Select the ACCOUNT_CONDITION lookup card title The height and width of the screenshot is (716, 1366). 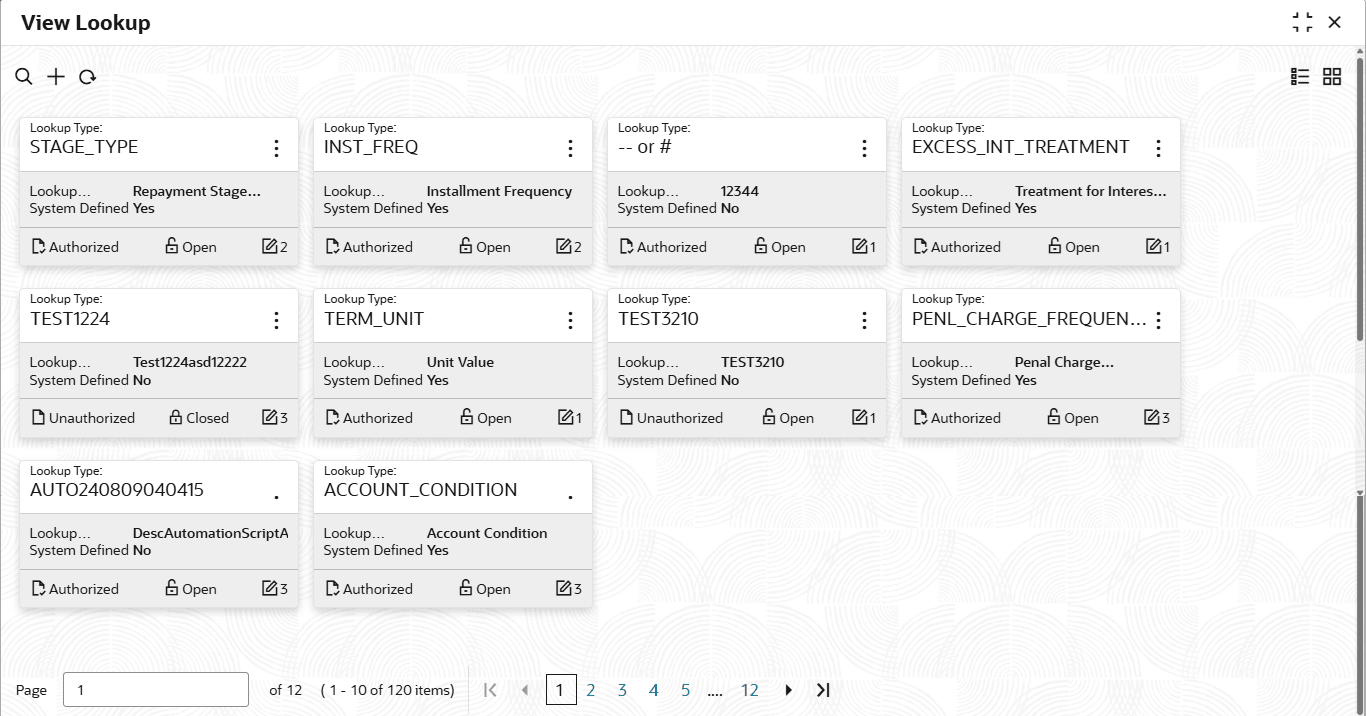tap(421, 490)
